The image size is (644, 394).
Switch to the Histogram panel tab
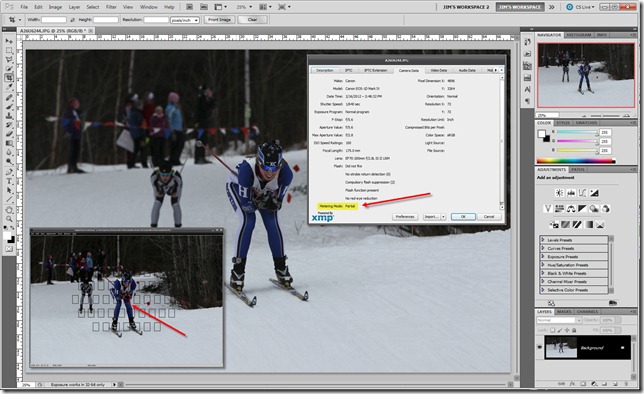tap(579, 35)
